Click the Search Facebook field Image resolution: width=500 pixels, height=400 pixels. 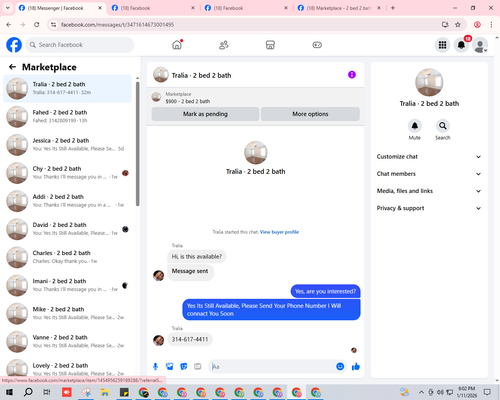(80, 45)
